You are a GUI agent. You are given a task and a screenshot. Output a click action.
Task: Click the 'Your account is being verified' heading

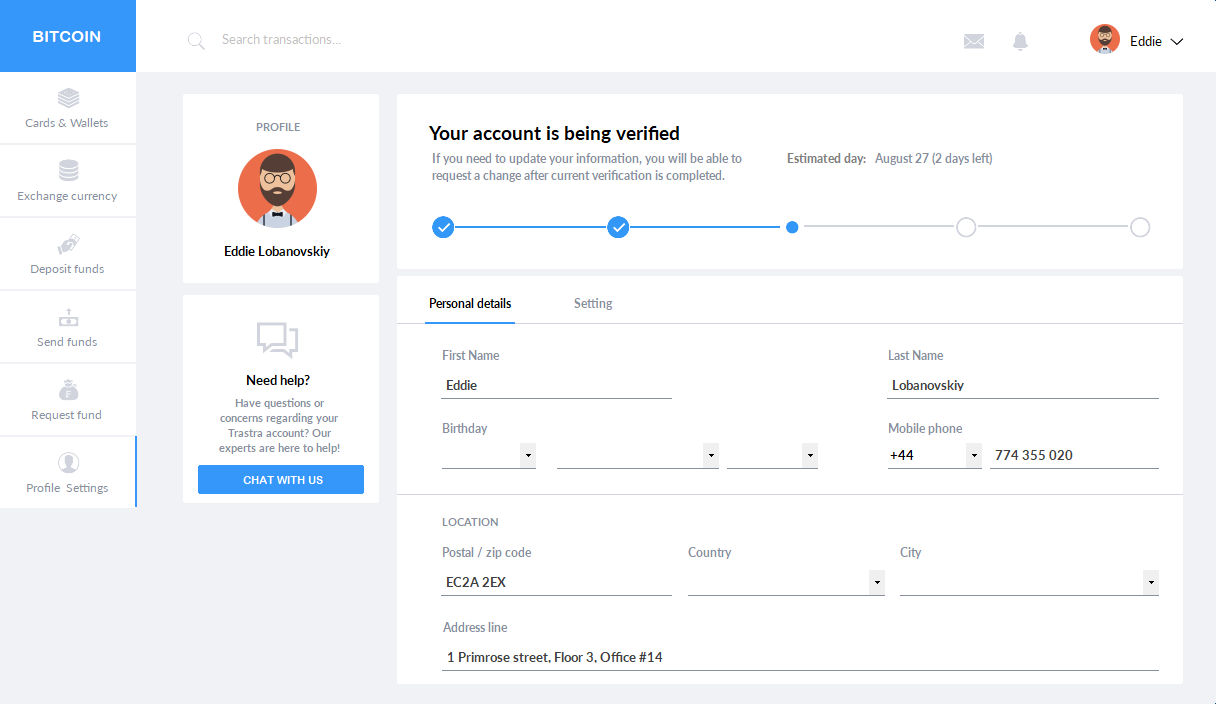click(554, 134)
